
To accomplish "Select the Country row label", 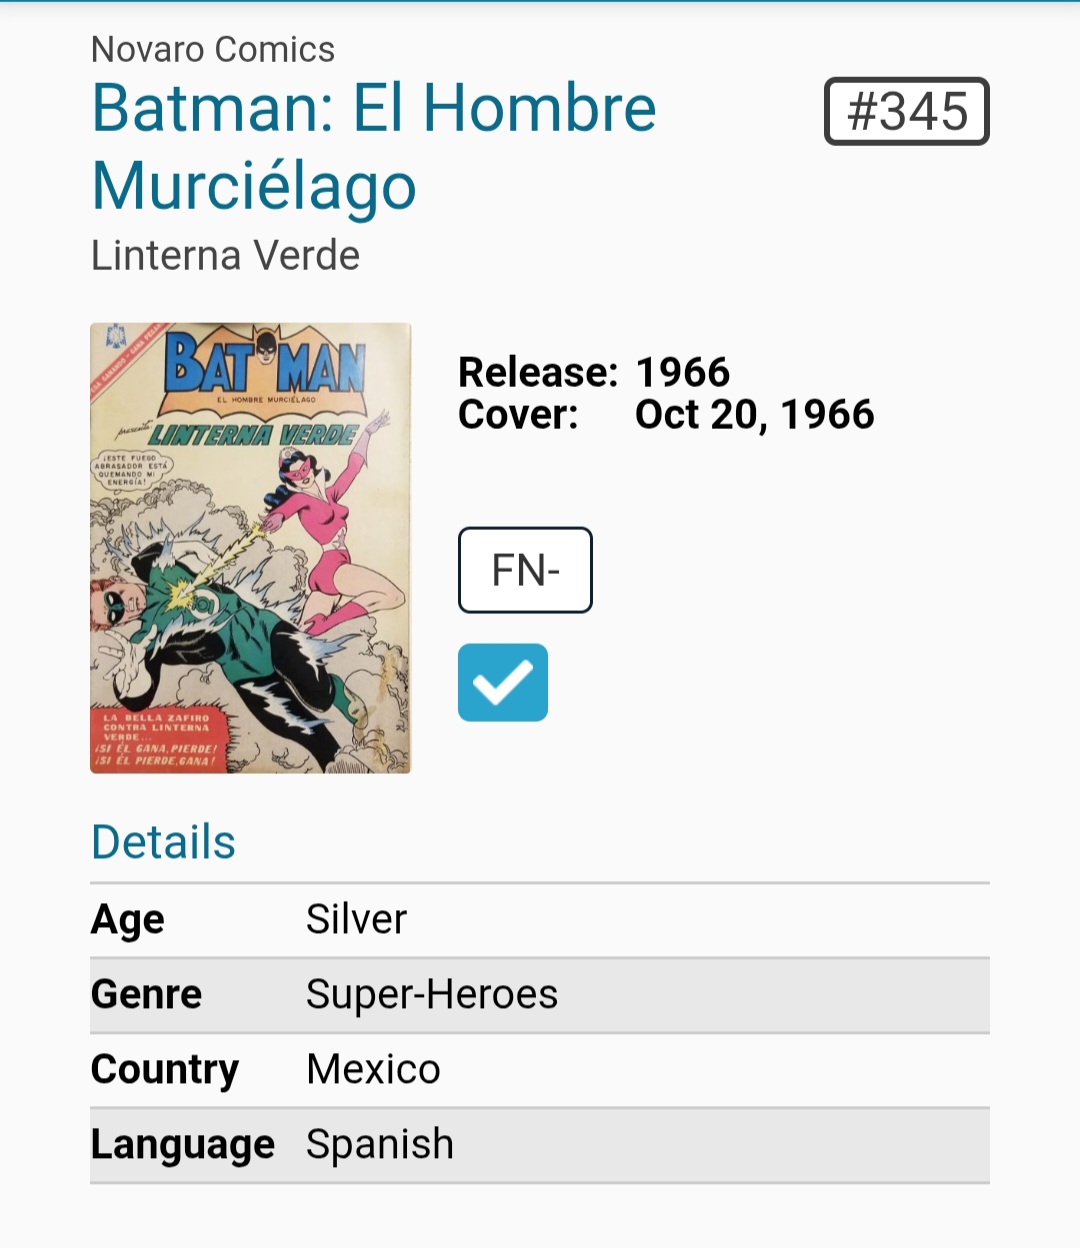I will pyautogui.click(x=165, y=1070).
